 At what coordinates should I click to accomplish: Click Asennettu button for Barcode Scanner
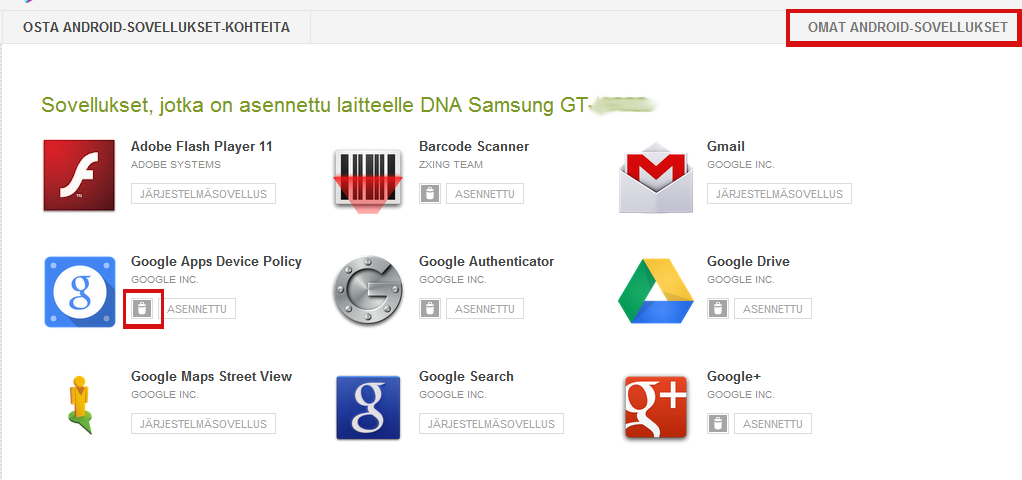tap(484, 194)
